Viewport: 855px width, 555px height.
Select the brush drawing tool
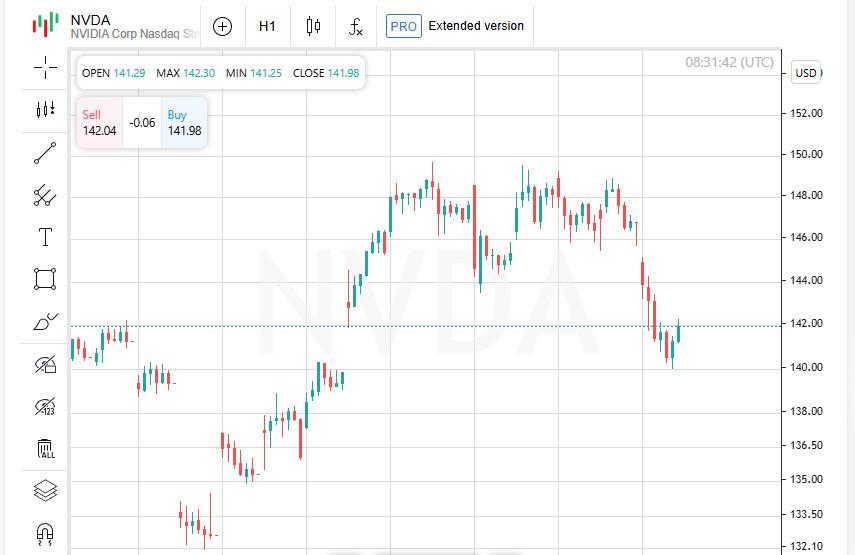point(45,322)
